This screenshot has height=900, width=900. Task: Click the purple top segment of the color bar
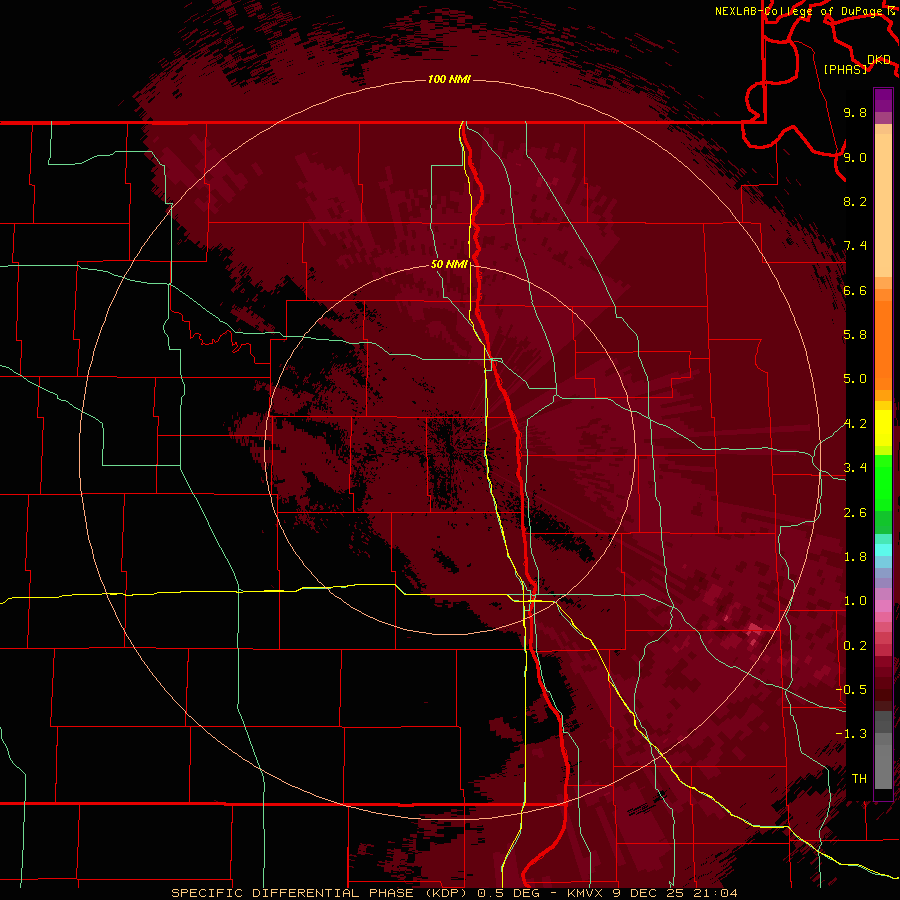click(x=883, y=100)
